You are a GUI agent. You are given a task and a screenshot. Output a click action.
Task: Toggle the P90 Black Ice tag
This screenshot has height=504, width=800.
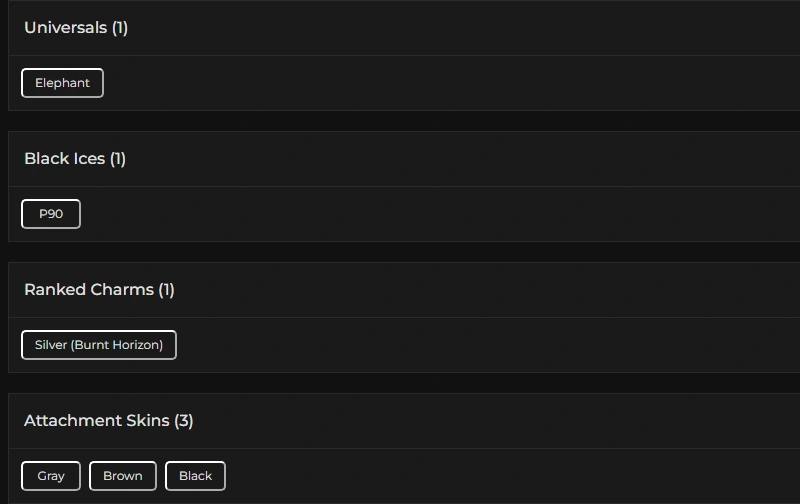pyautogui.click(x=51, y=214)
